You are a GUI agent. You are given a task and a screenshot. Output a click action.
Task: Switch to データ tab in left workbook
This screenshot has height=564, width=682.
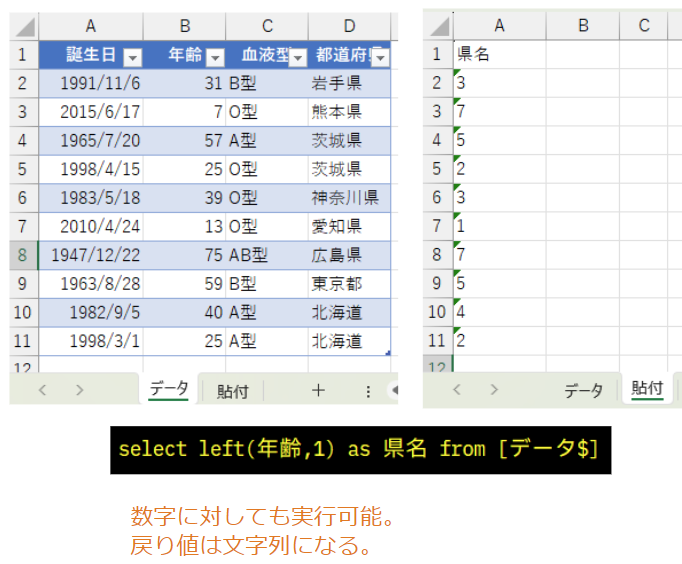pos(169,389)
